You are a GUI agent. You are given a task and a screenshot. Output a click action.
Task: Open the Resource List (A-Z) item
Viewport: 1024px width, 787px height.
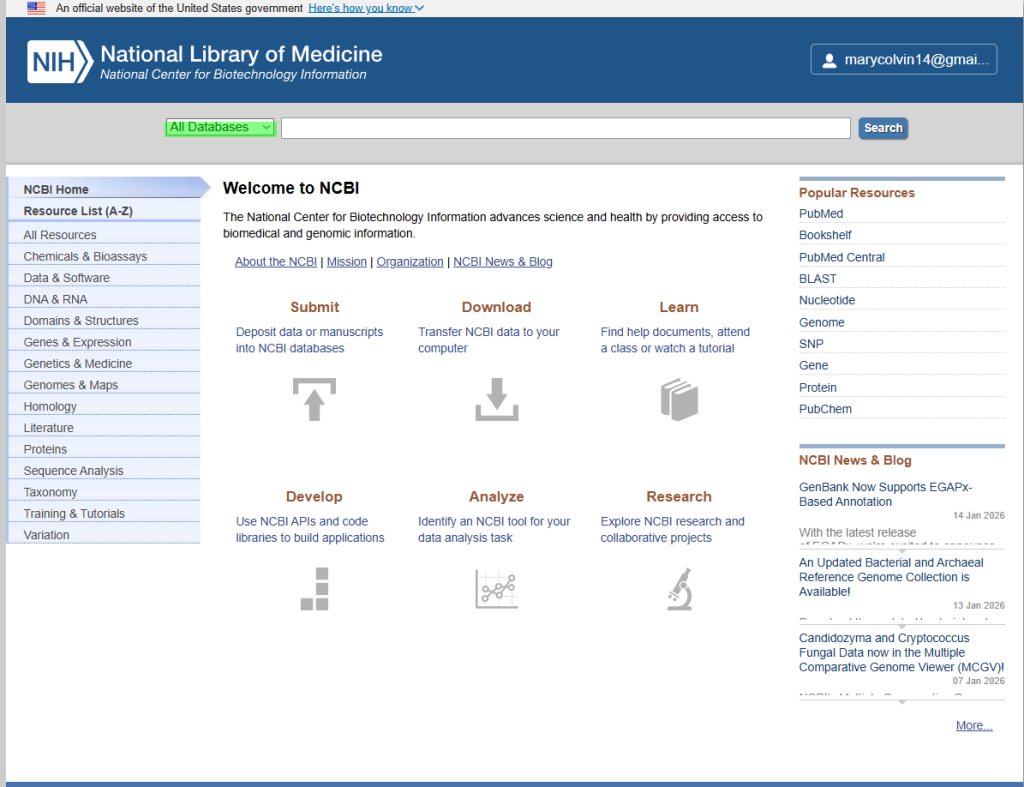click(x=78, y=211)
